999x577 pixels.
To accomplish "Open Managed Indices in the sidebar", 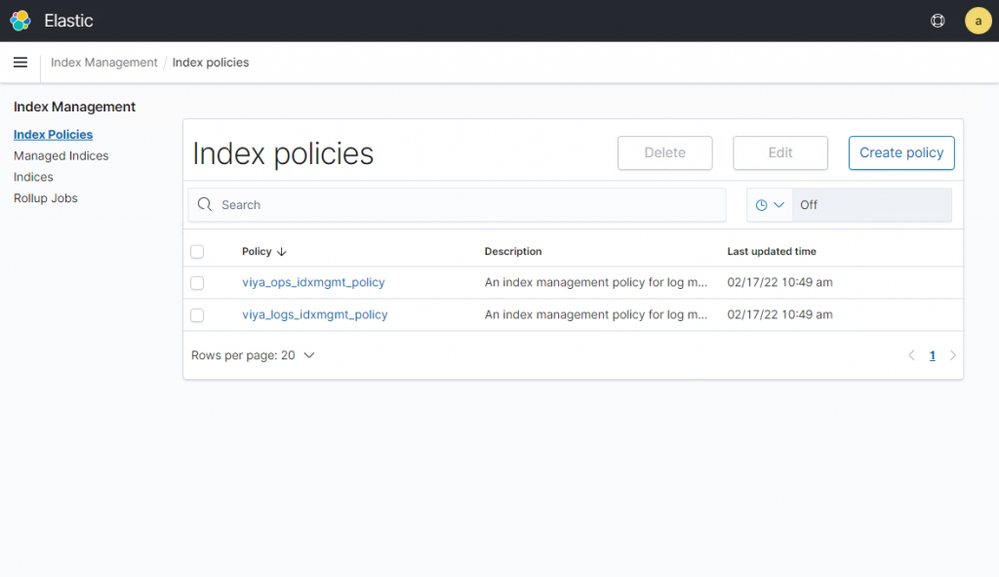I will click(x=61, y=156).
